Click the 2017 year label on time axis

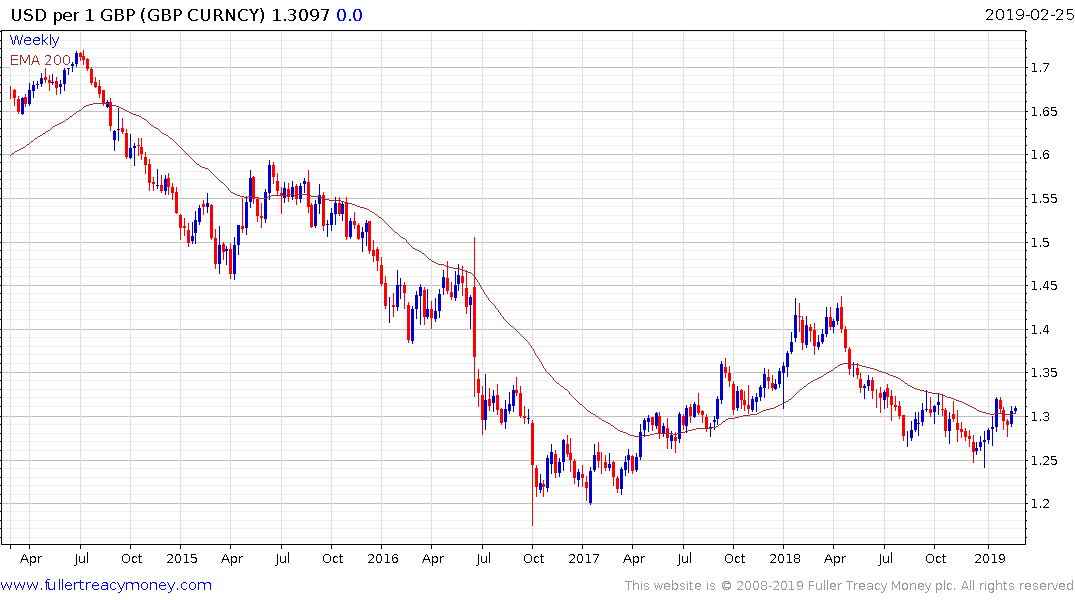[583, 558]
